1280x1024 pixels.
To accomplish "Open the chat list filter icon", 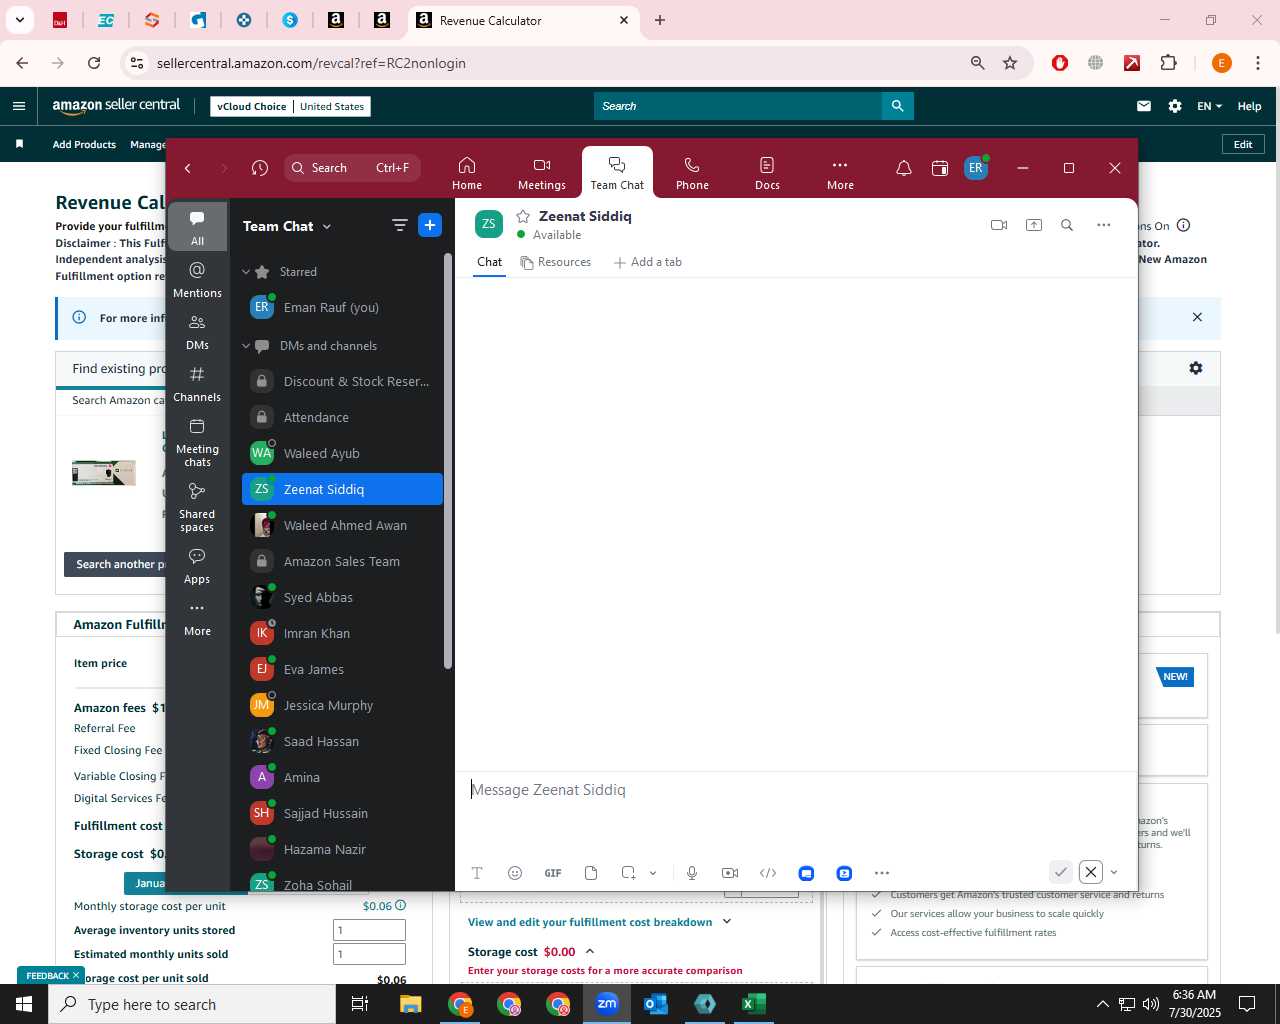I will click(x=399, y=225).
